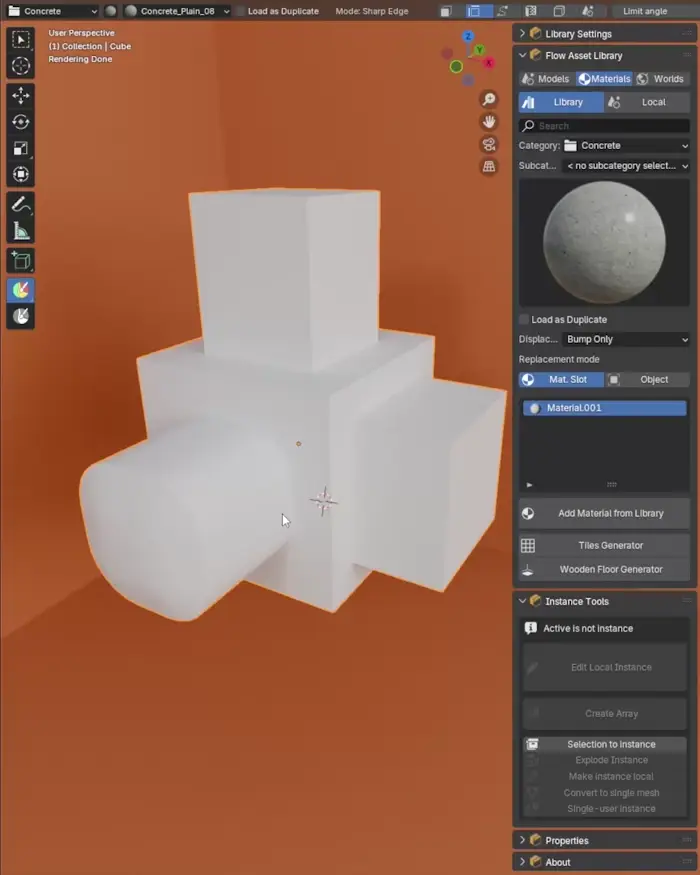Click the viewport zoom magnifier icon
This screenshot has height=875, width=700.
click(489, 99)
